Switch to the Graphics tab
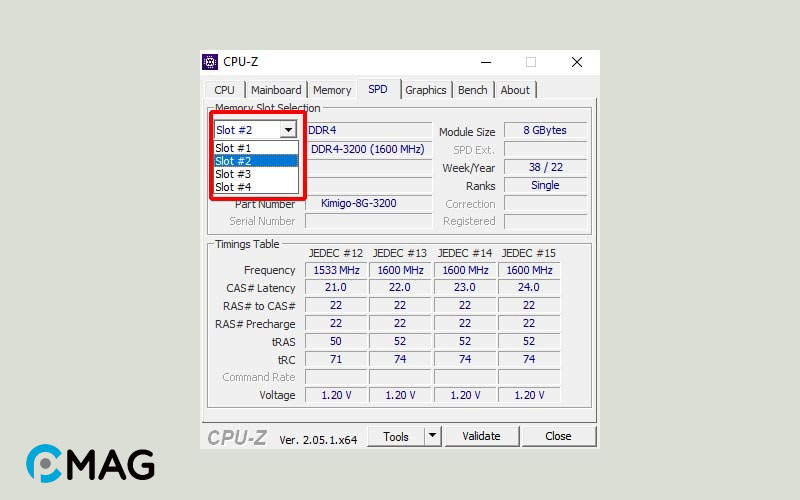Image resolution: width=800 pixels, height=500 pixels. tap(426, 90)
